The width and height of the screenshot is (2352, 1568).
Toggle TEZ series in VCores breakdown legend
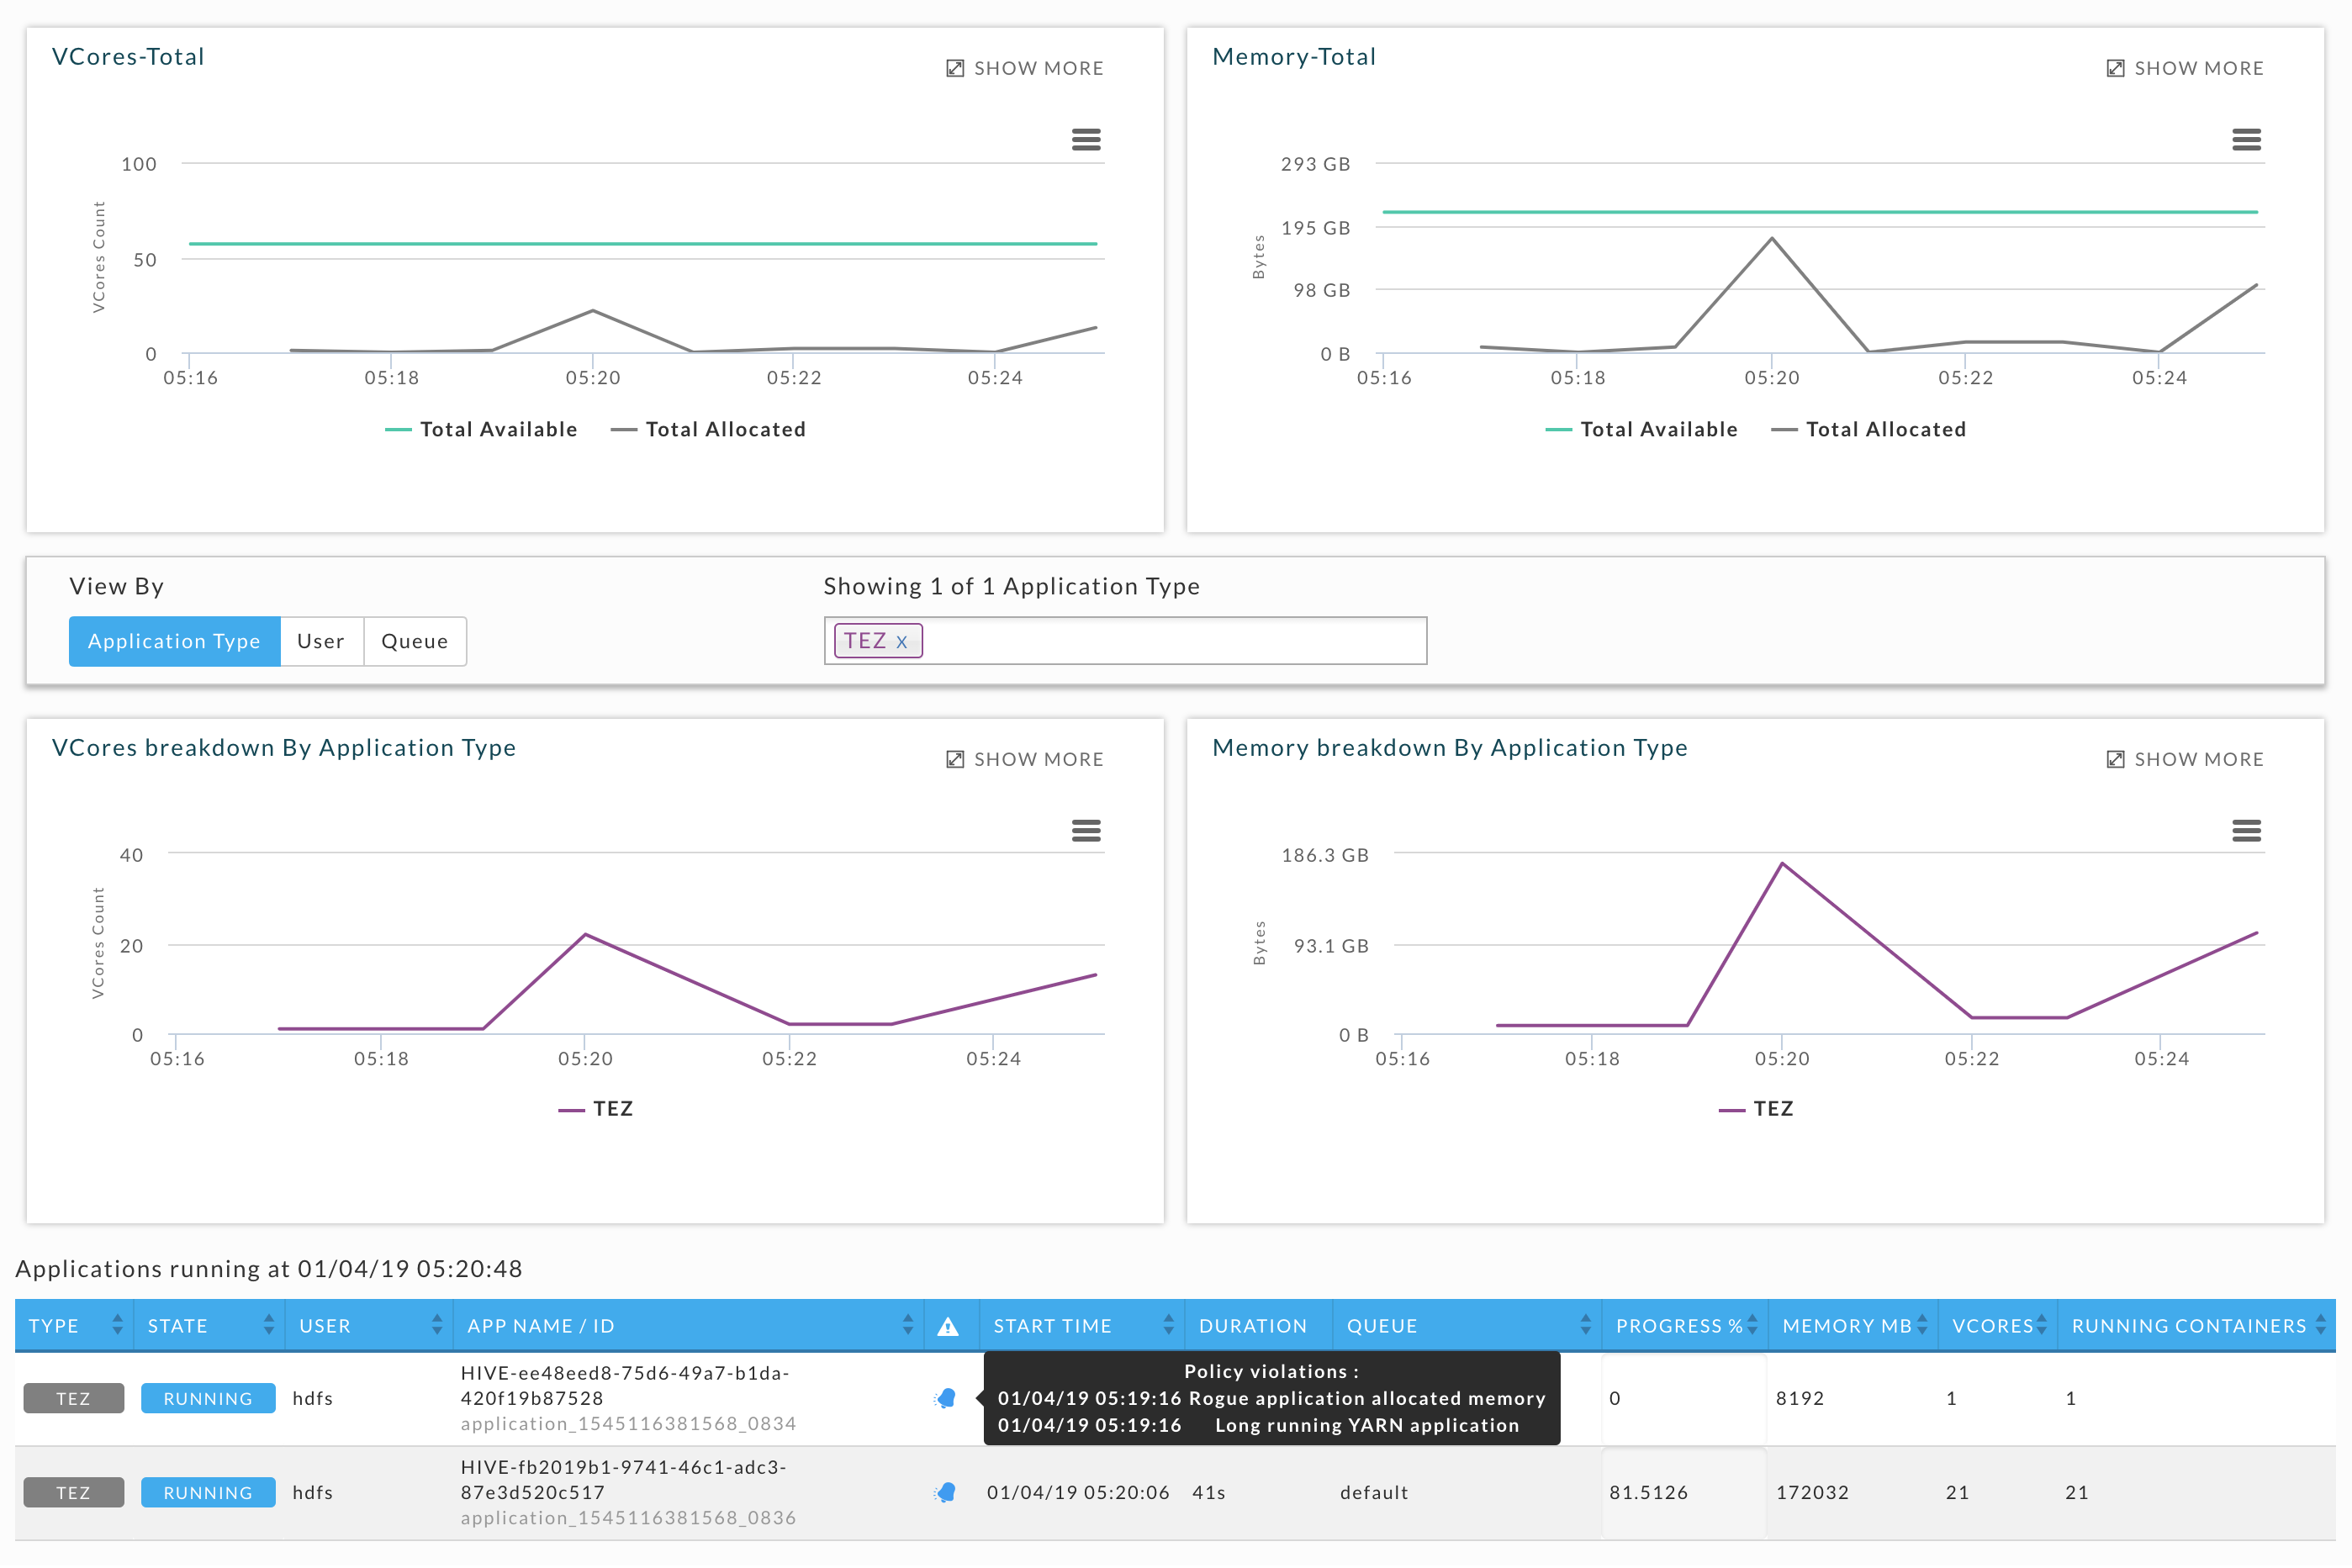[x=595, y=1108]
